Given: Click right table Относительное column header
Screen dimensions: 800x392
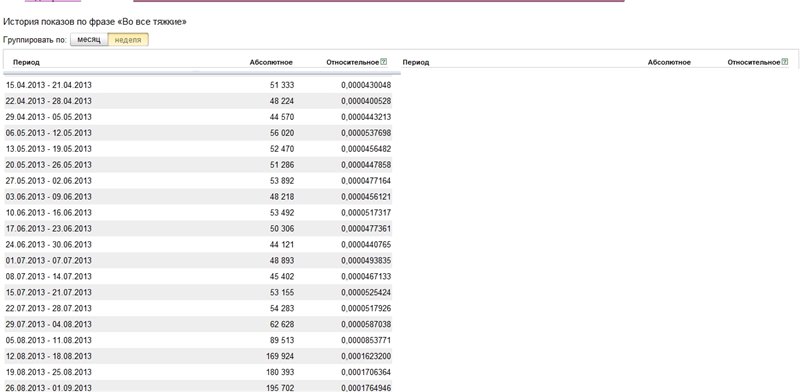Looking at the screenshot, I should (754, 62).
